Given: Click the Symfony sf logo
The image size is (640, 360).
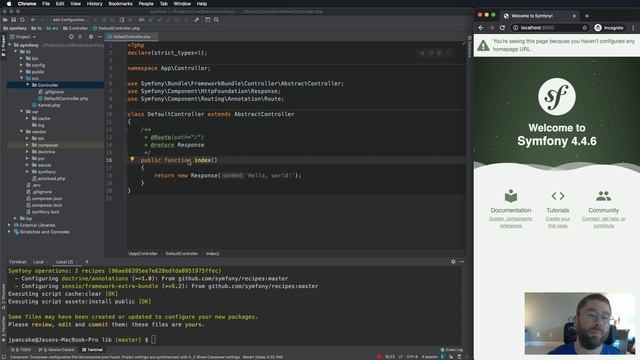Looking at the screenshot, I should pos(557,97).
